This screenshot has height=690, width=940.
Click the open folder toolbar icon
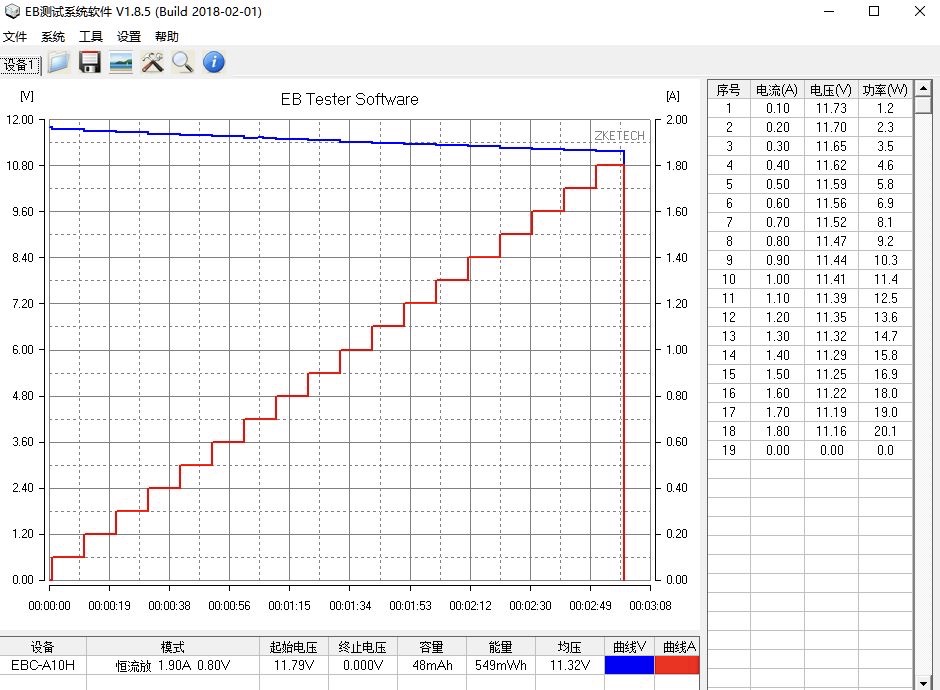click(x=58, y=63)
